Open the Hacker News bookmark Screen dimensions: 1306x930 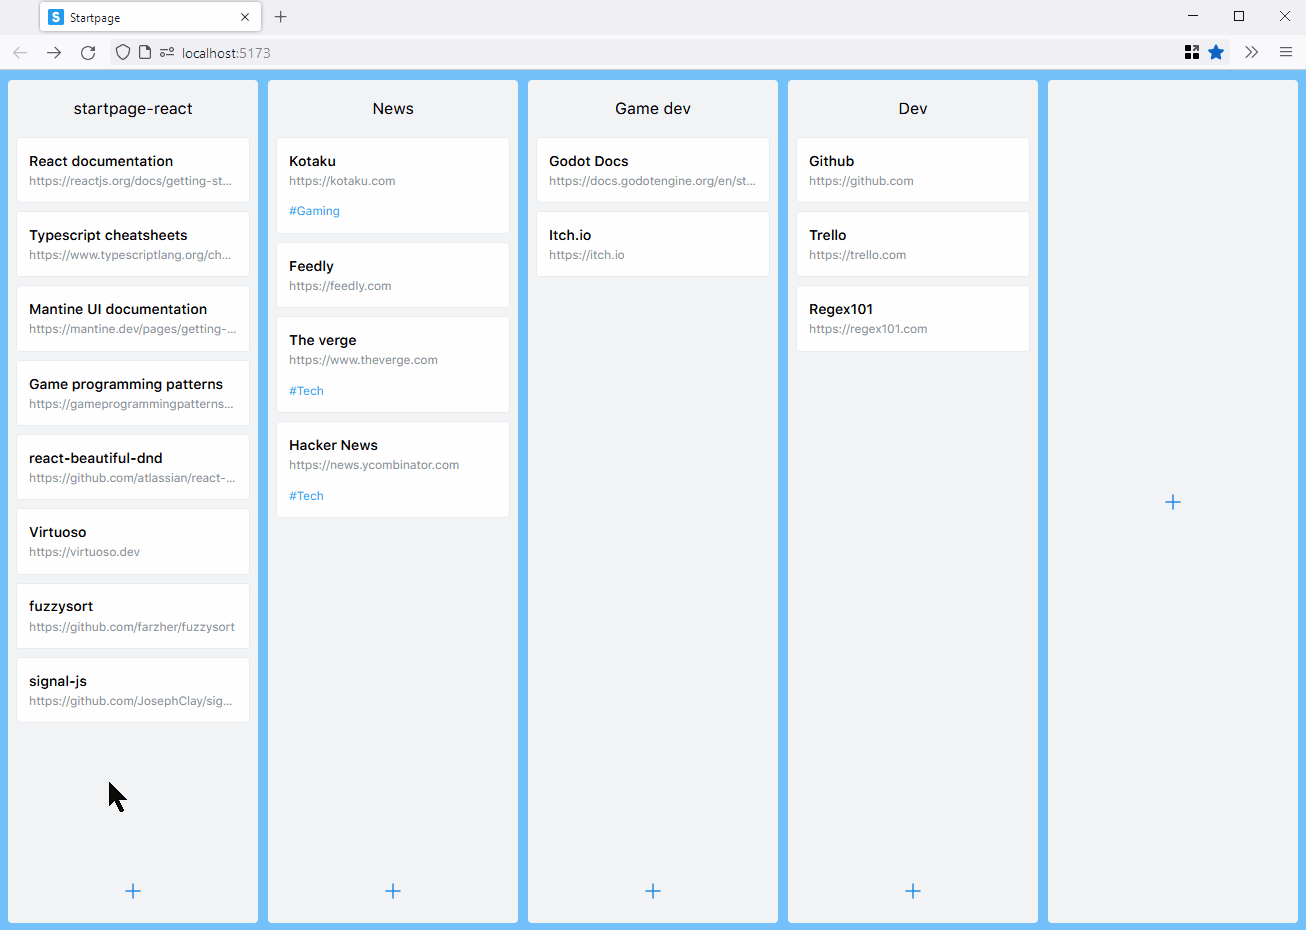point(393,469)
